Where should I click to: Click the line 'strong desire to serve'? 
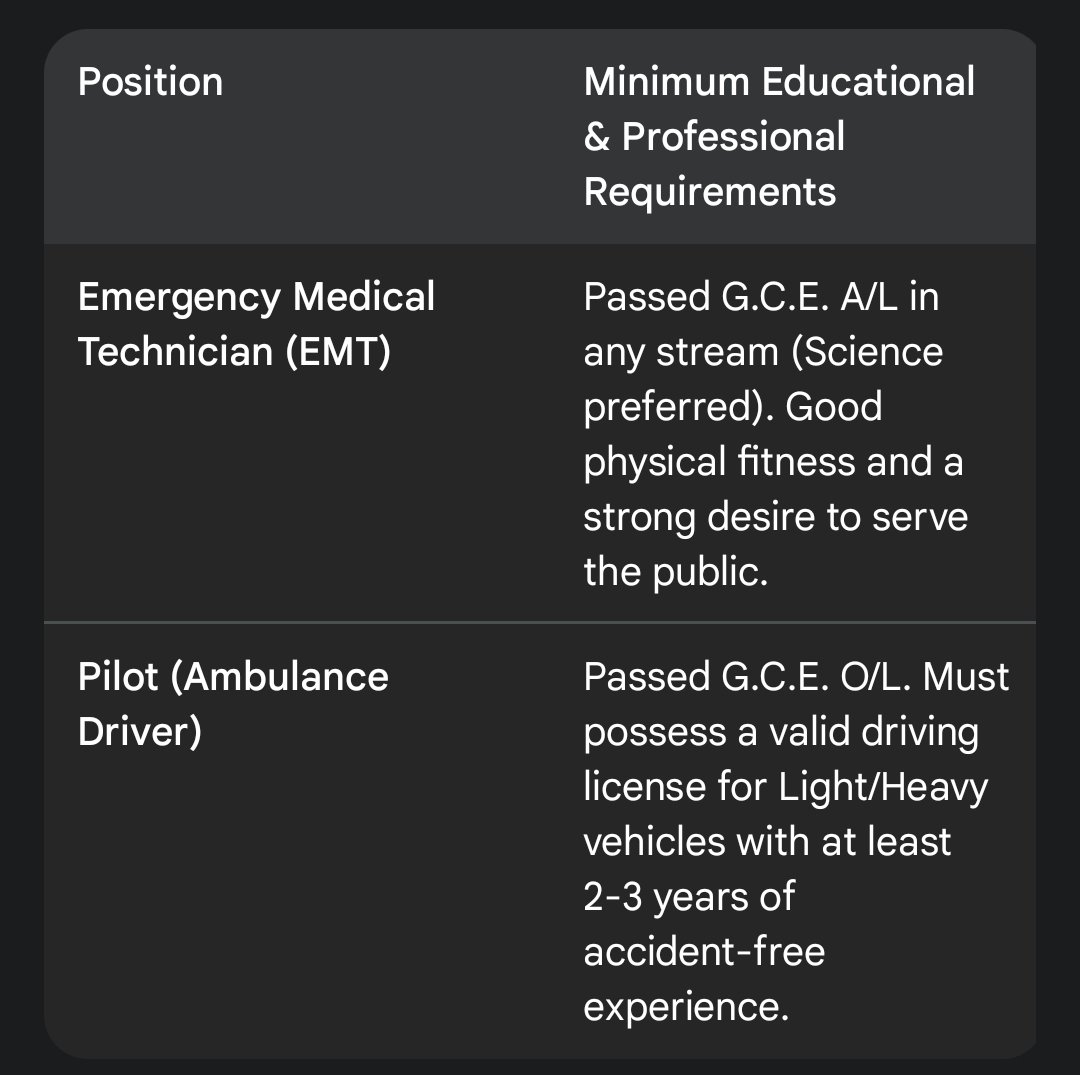[x=775, y=517]
